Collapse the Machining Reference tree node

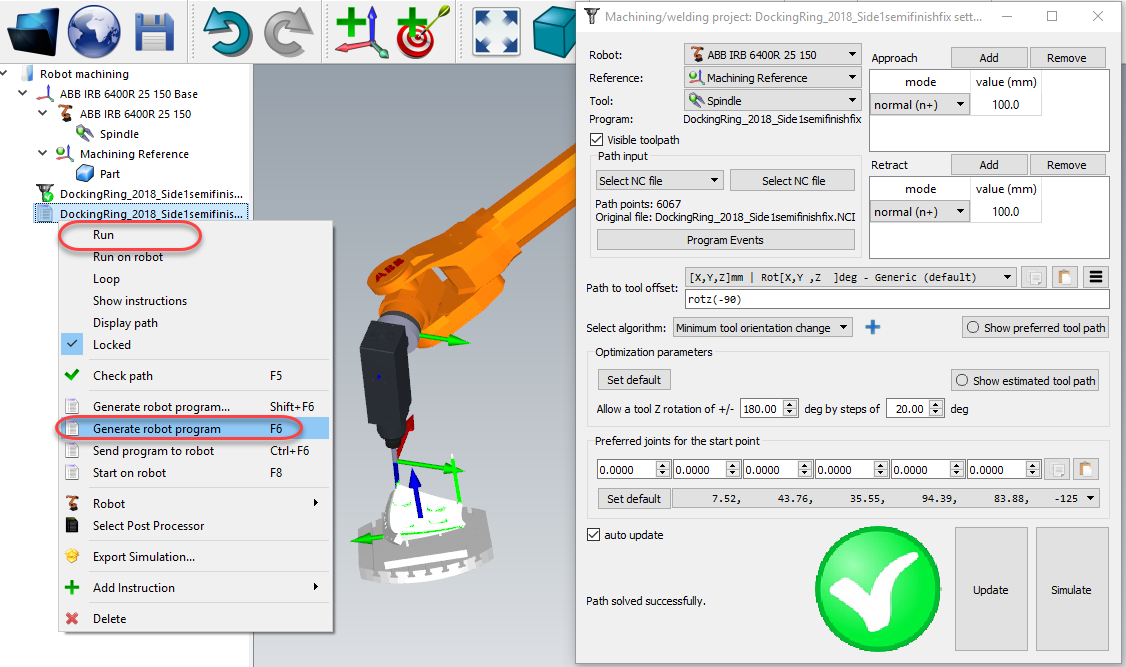42,153
